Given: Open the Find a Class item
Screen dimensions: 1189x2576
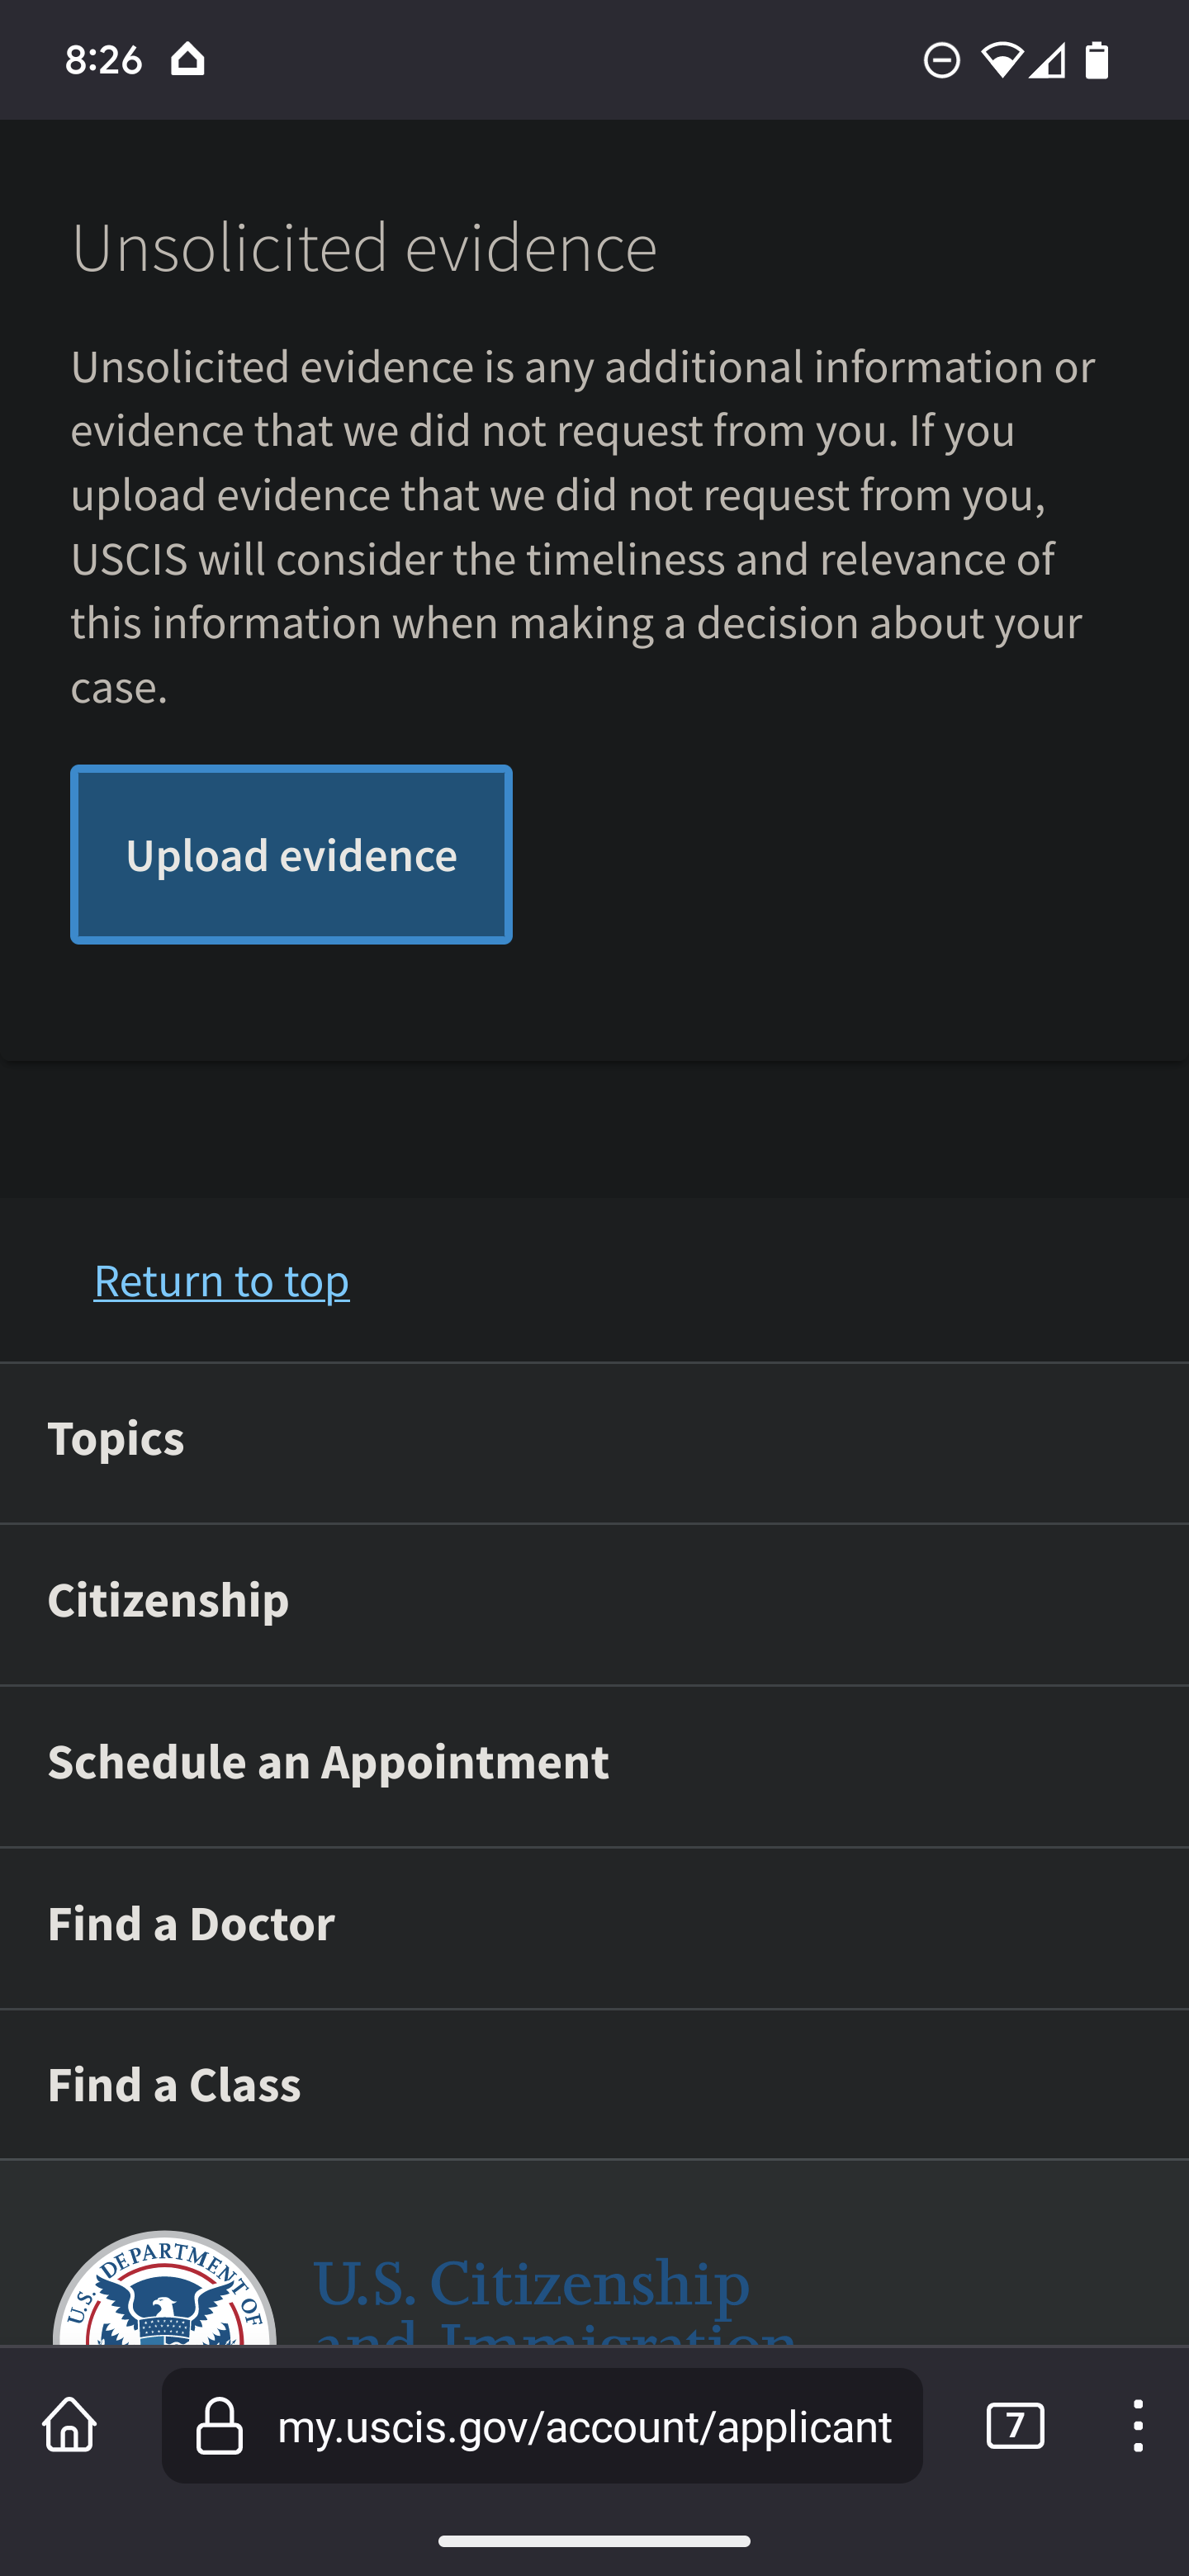Looking at the screenshot, I should point(594,2085).
